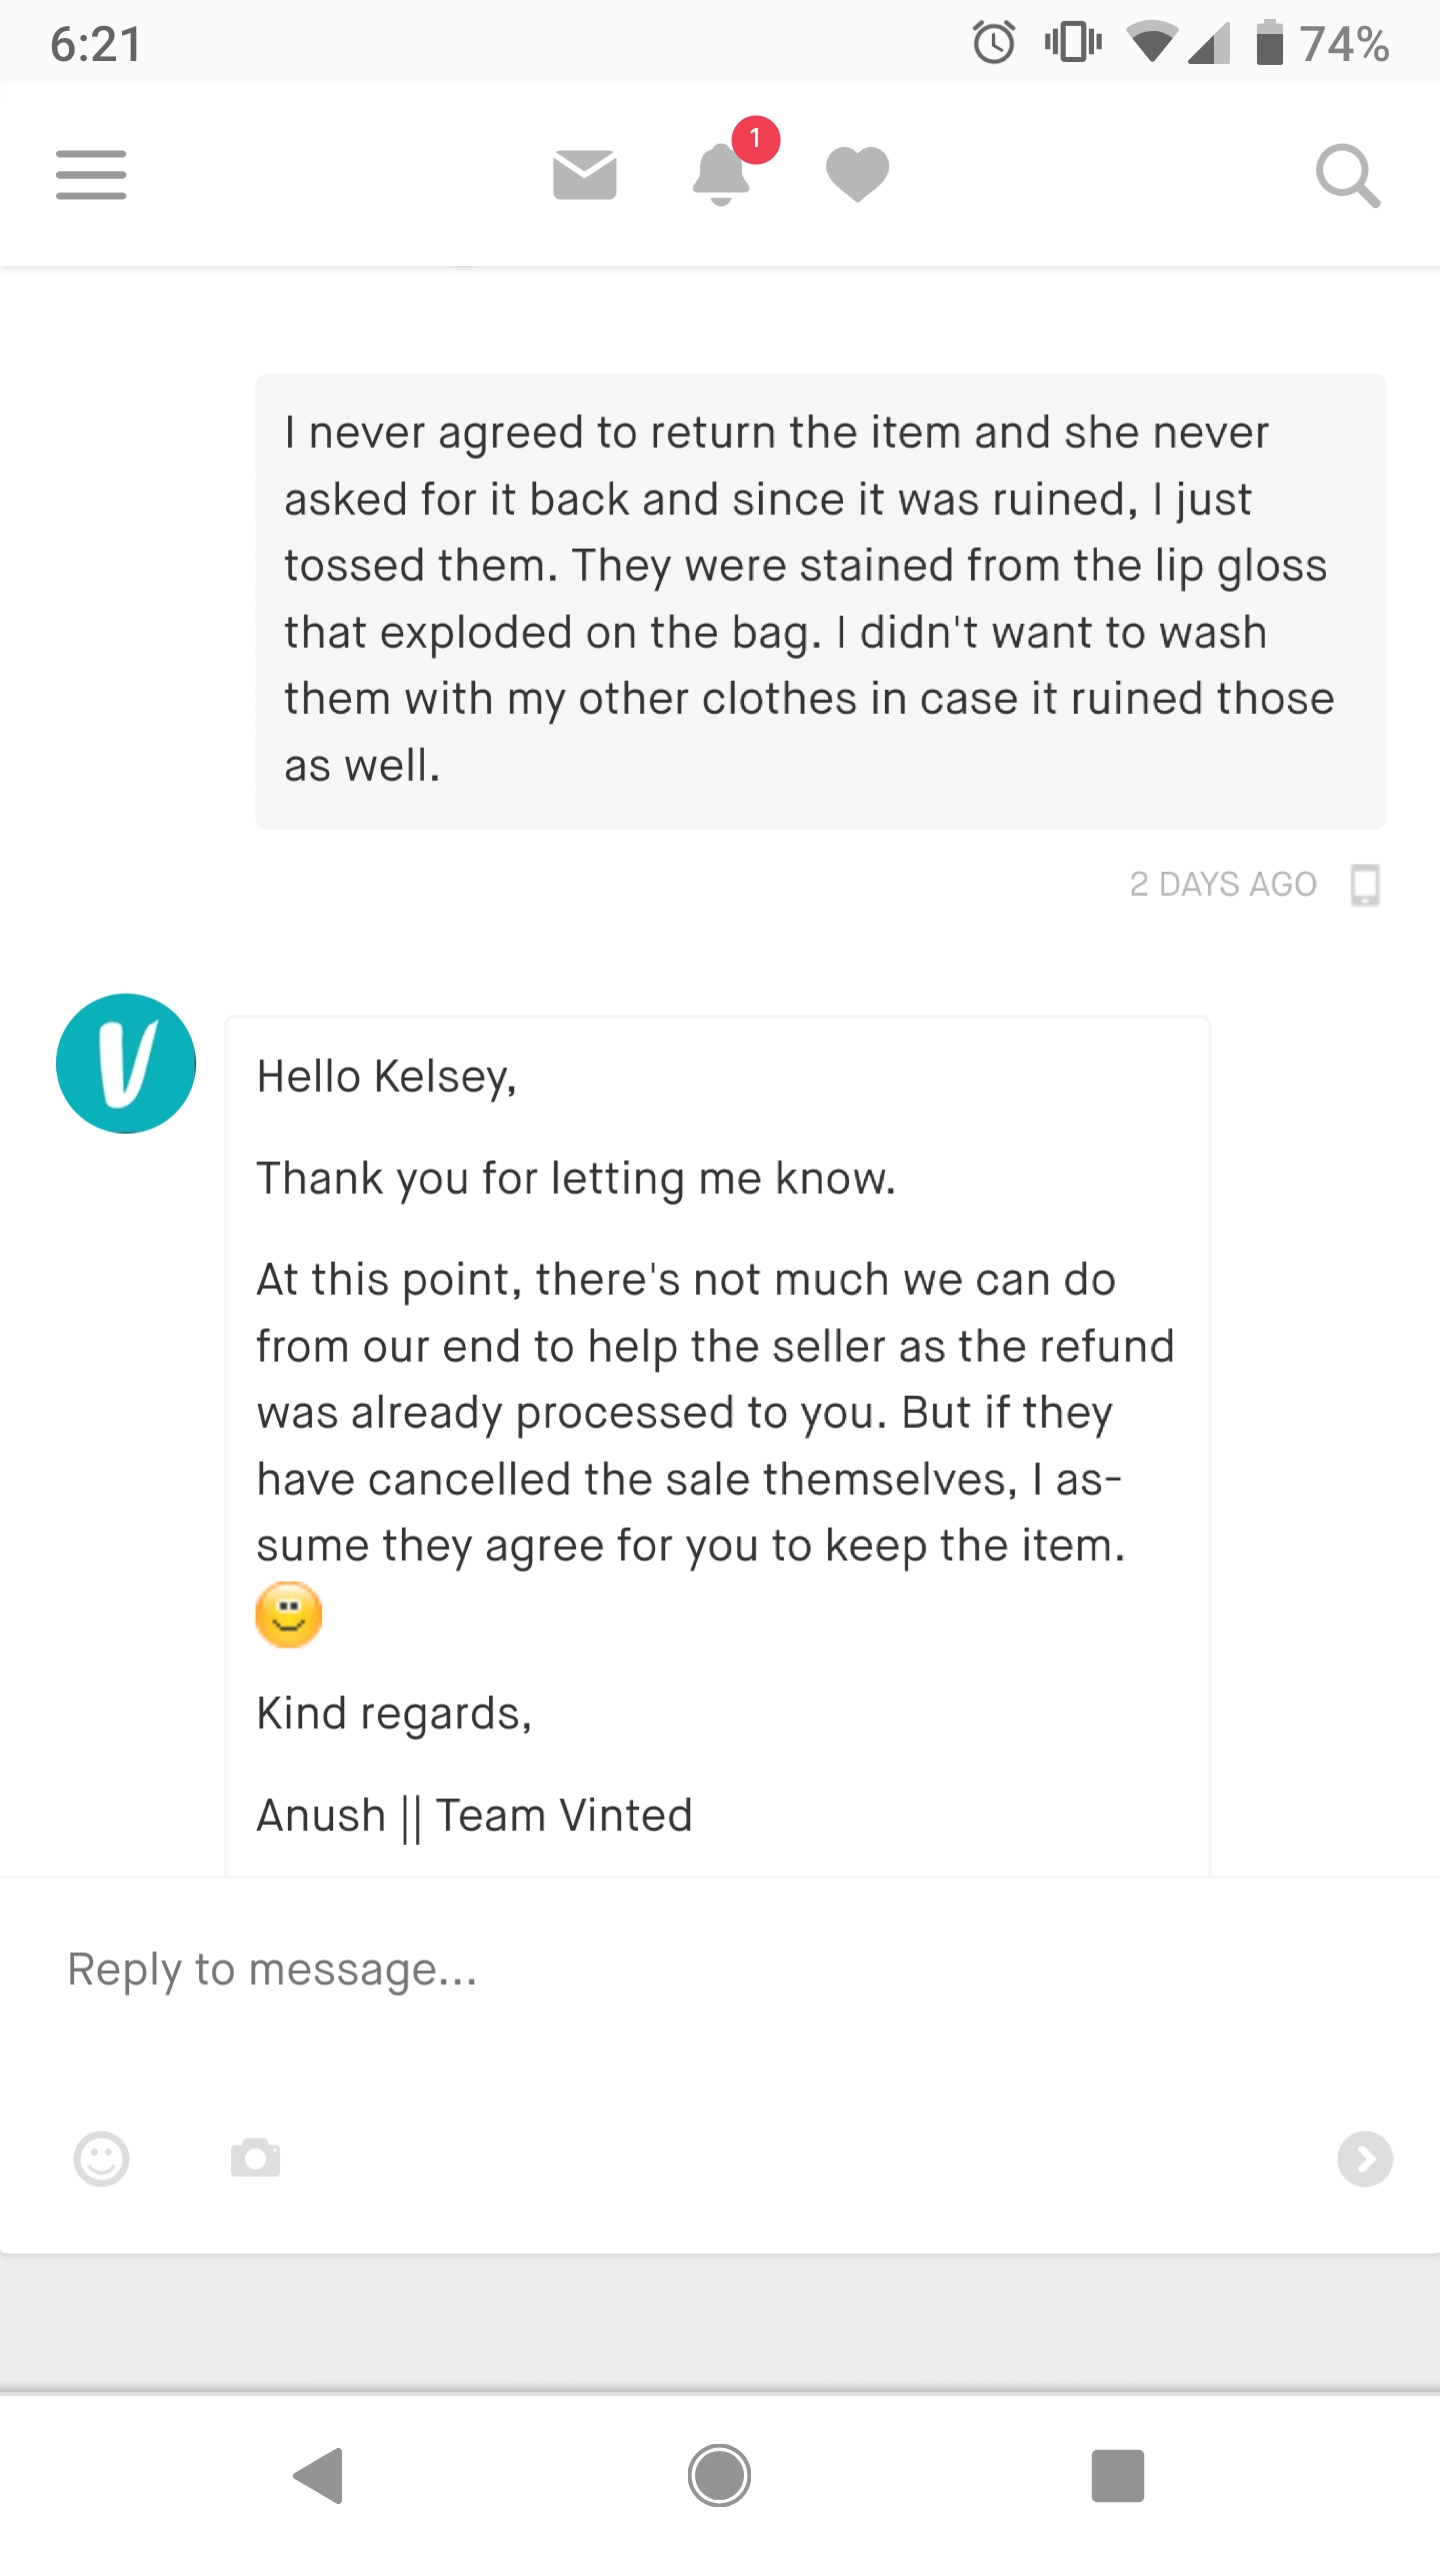Return home using the home button

(719, 2478)
